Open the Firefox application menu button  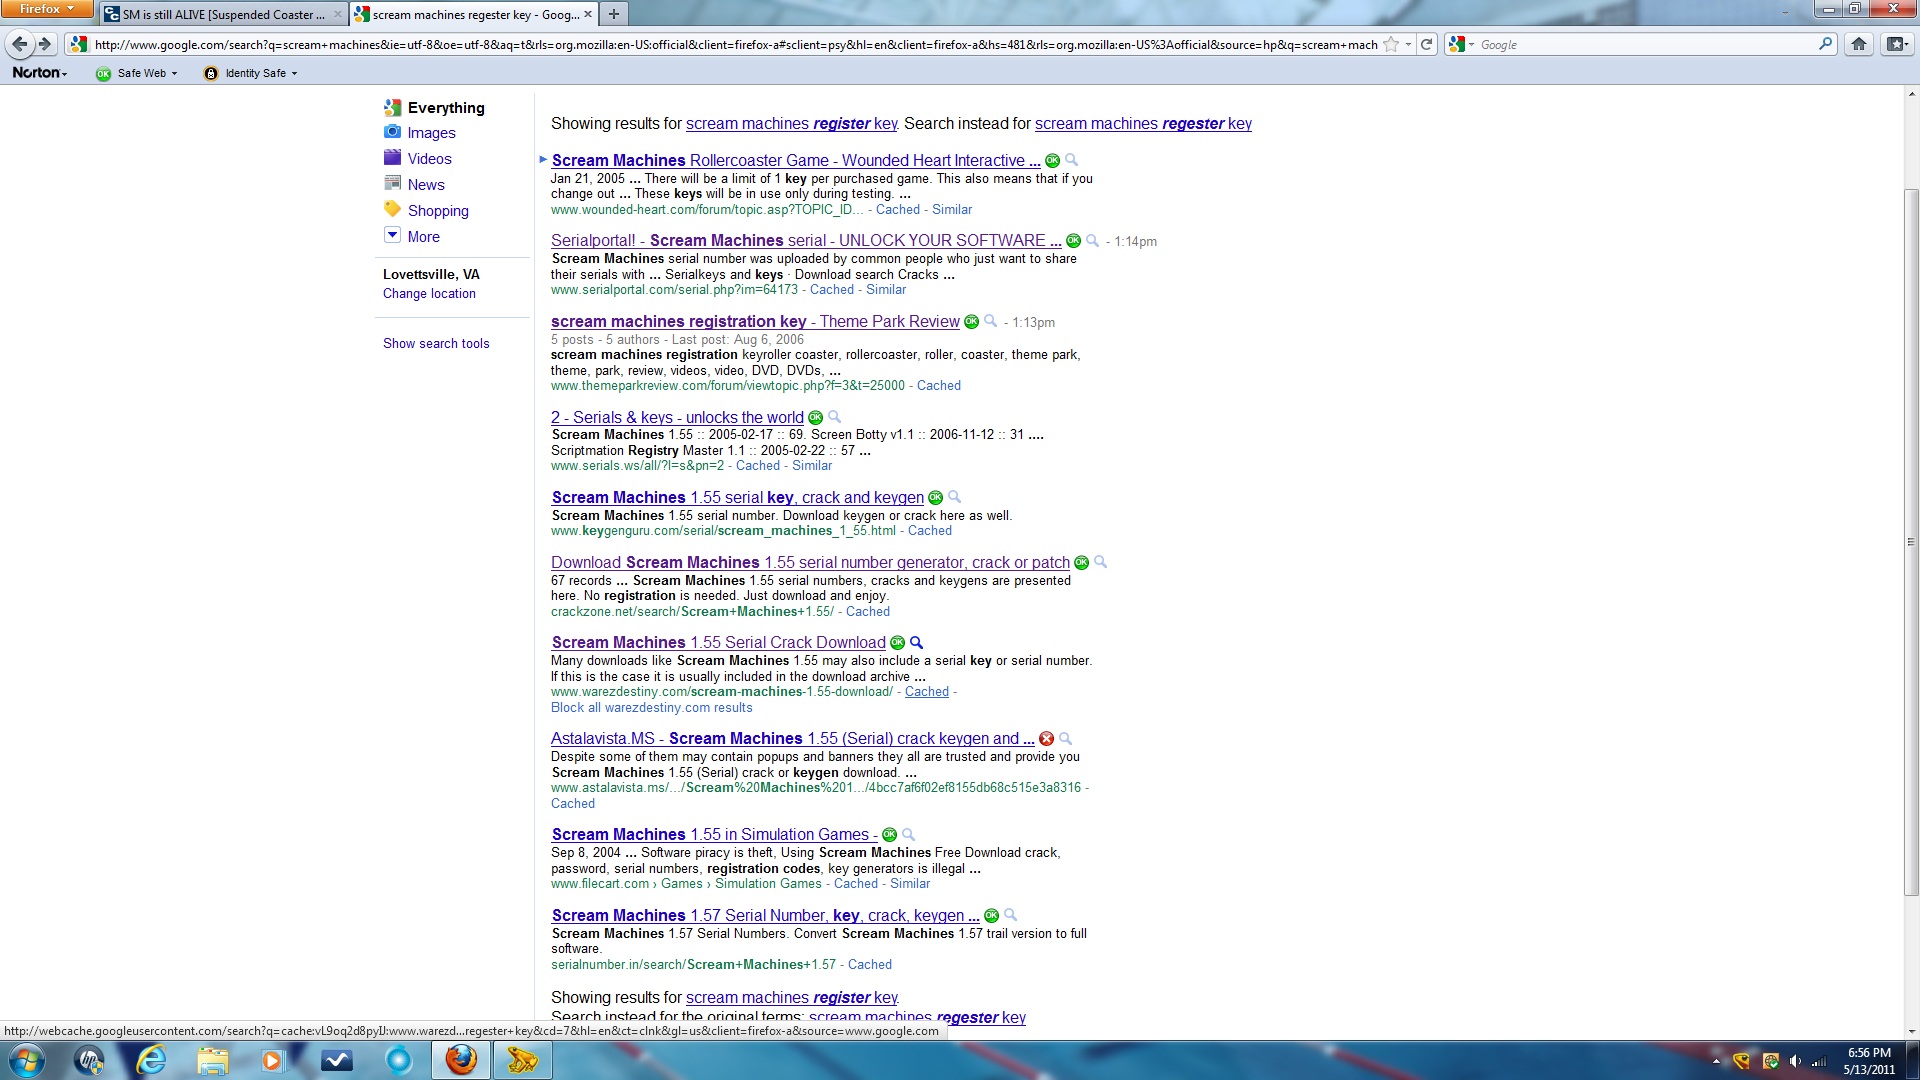47,9
